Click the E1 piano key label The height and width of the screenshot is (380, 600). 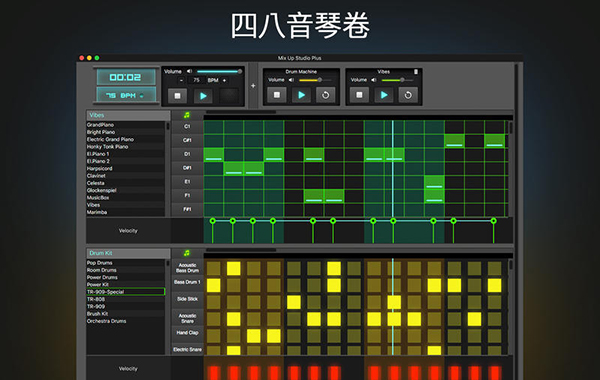pyautogui.click(x=187, y=182)
